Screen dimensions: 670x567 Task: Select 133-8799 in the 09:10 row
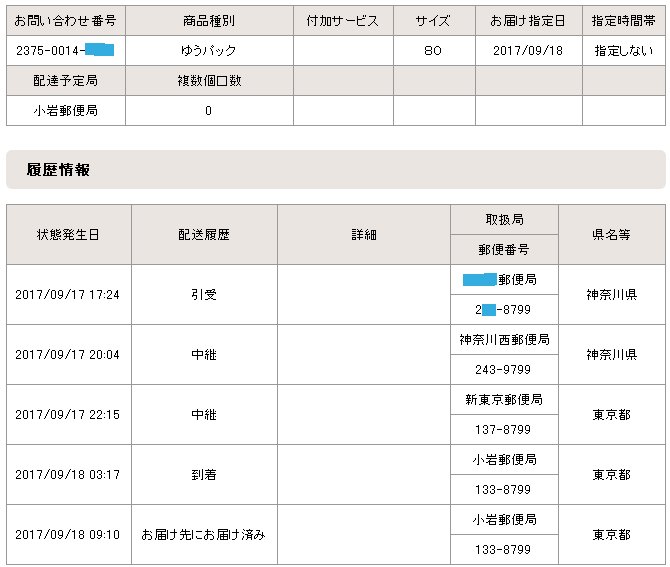click(503, 549)
